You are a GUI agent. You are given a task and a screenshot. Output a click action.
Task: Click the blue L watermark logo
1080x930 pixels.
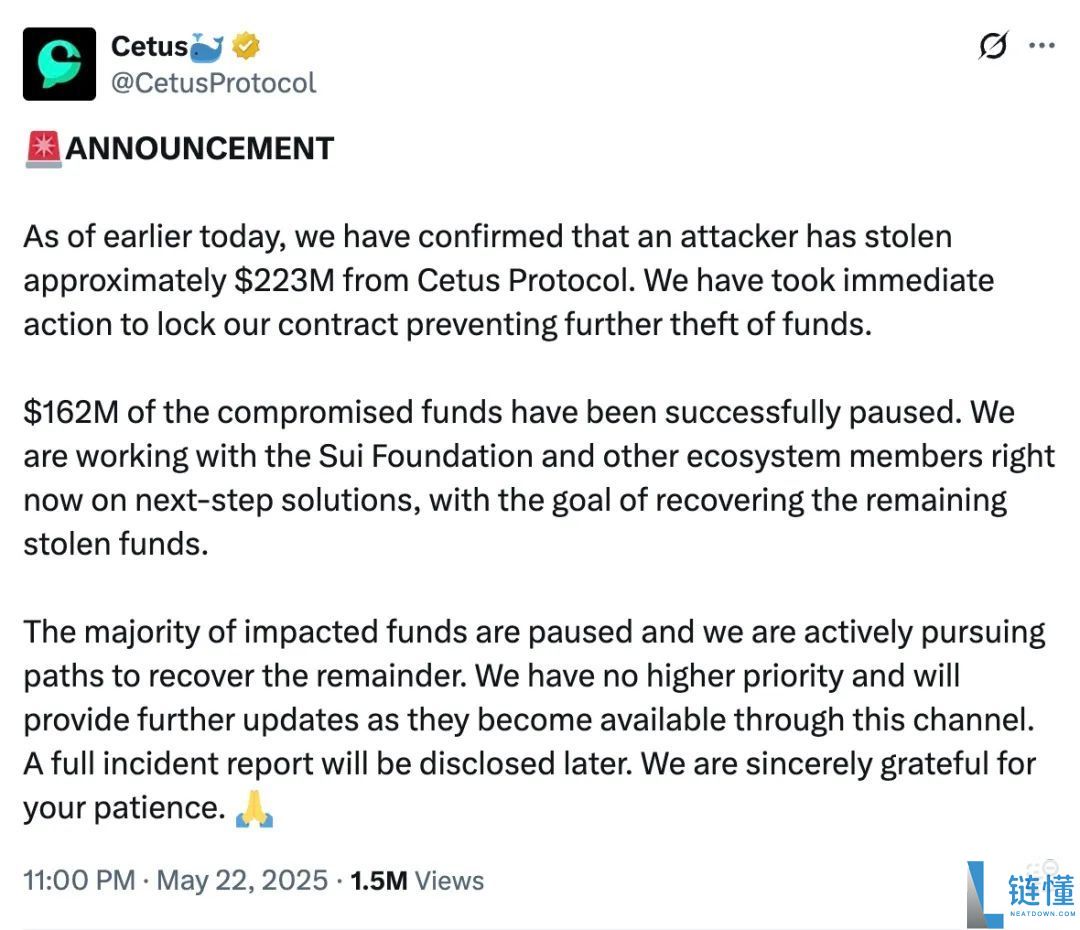pos(984,894)
